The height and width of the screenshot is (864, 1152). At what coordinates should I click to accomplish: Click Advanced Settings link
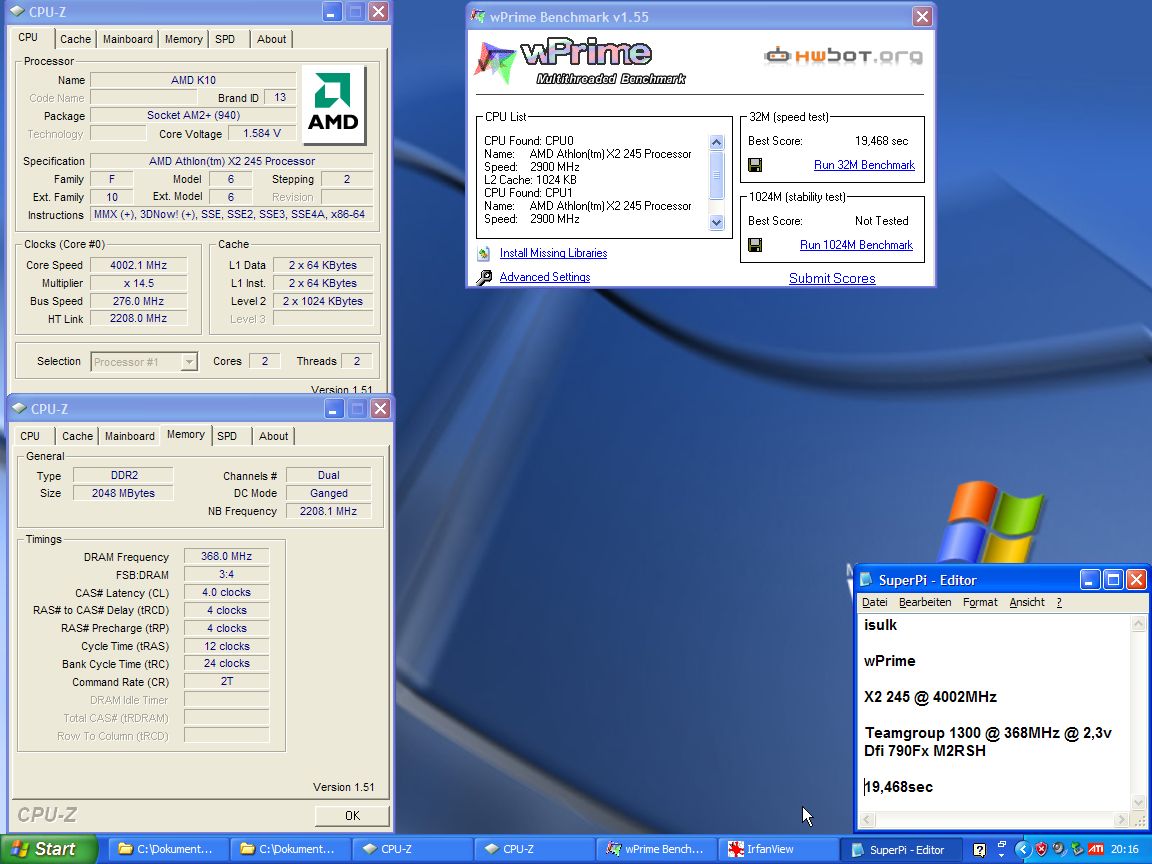(x=545, y=277)
